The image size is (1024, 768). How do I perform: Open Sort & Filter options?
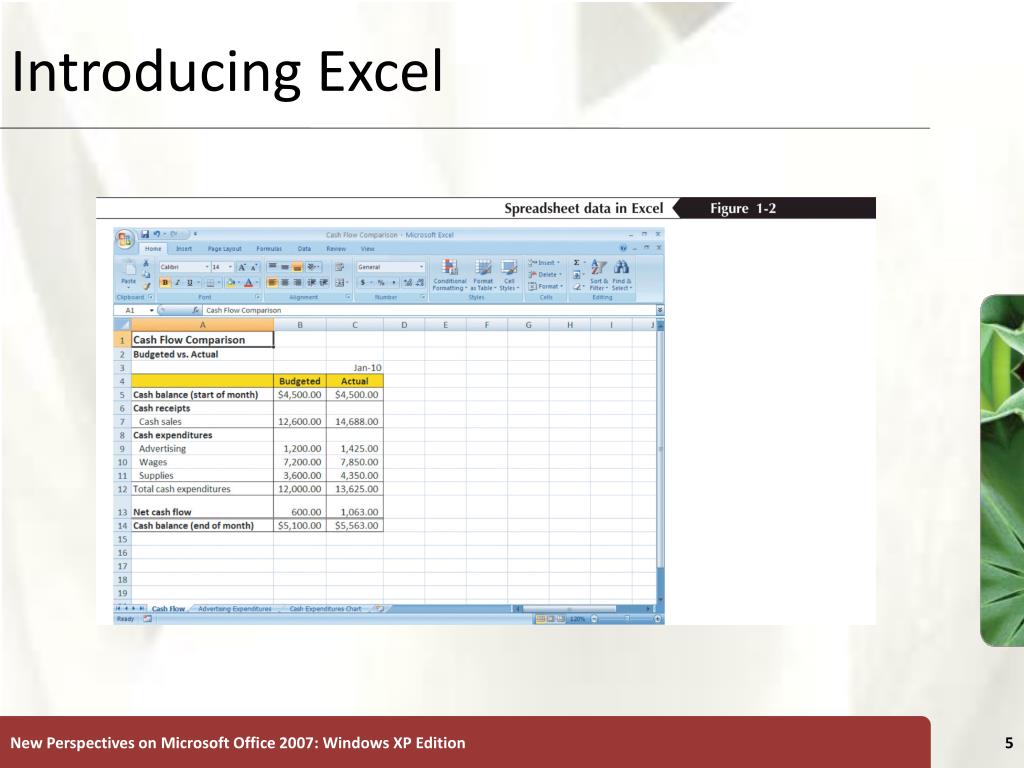(x=598, y=275)
